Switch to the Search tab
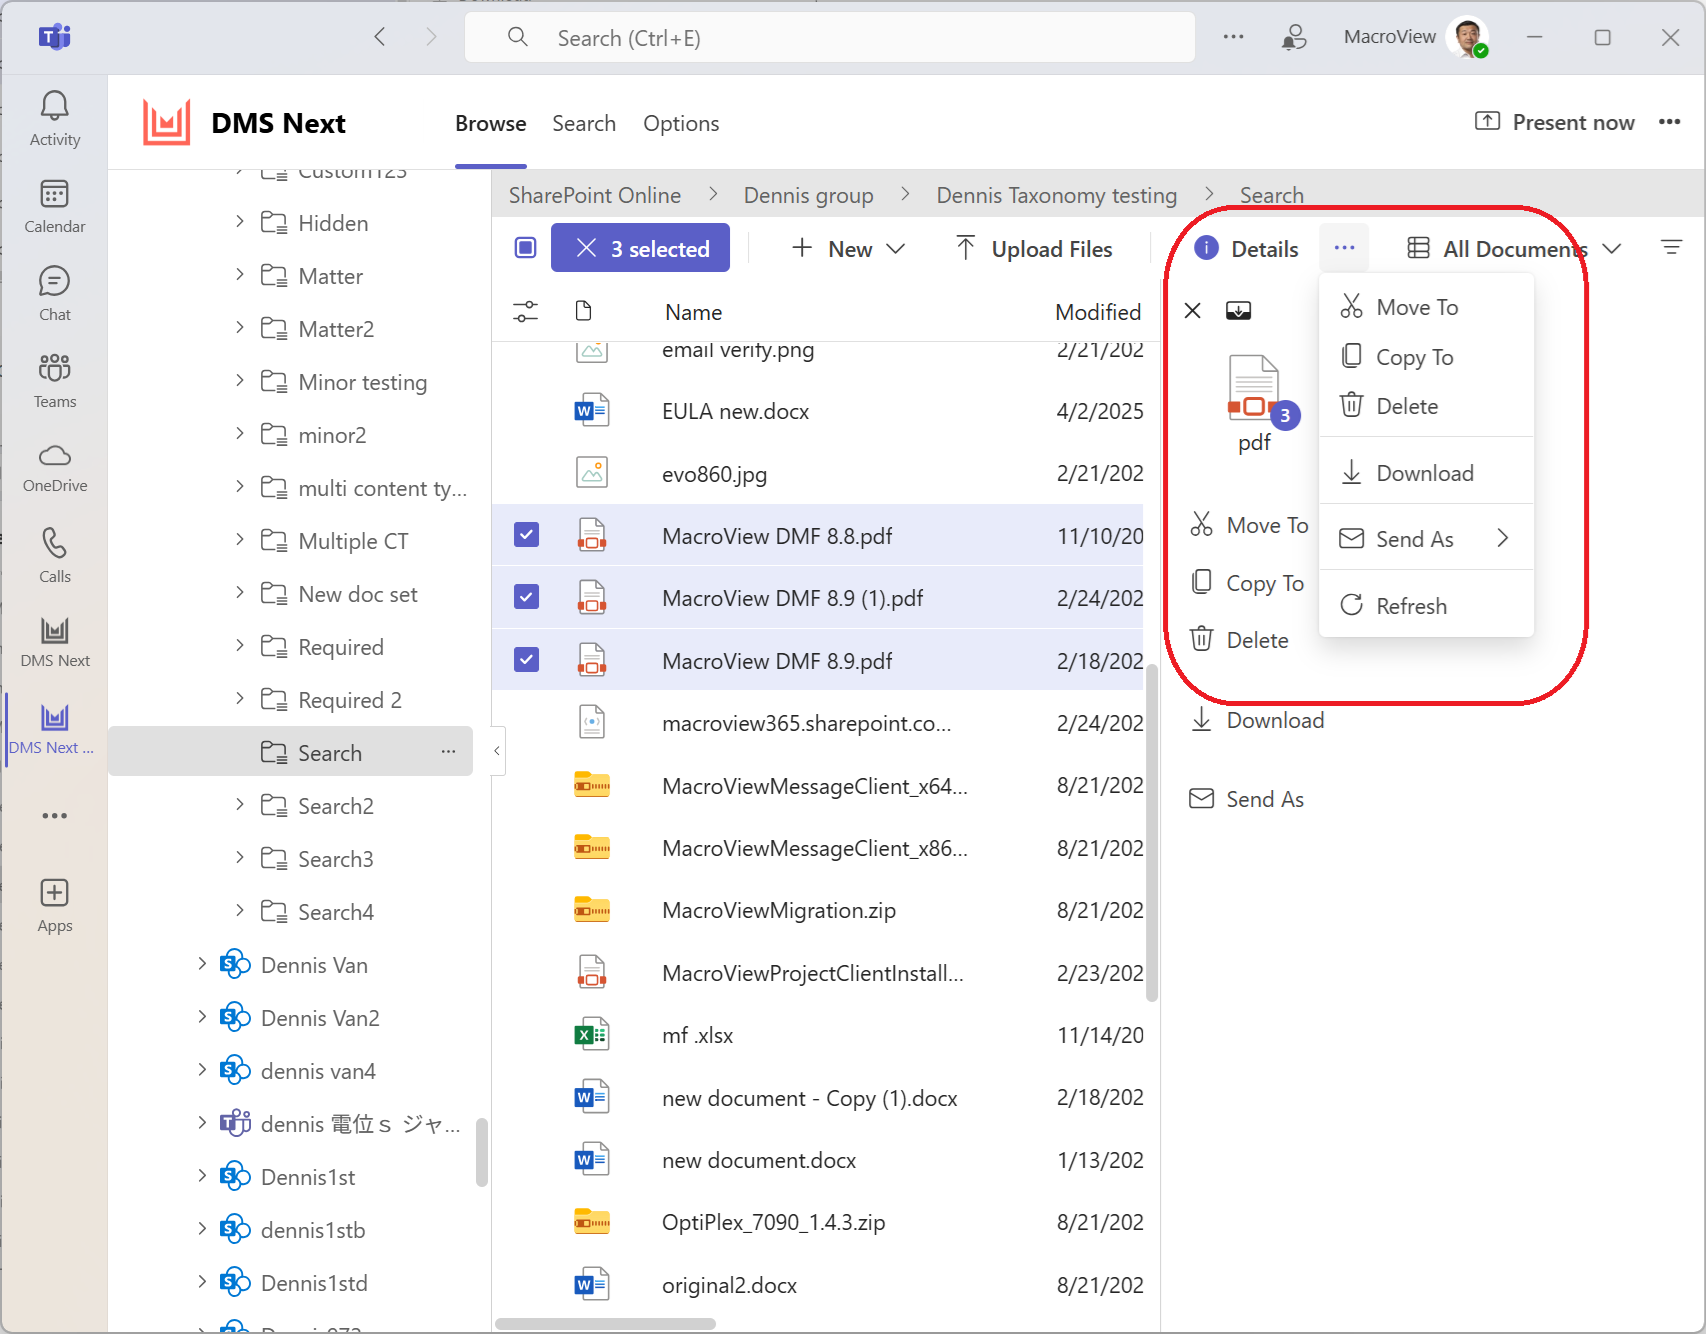Screen dimensions: 1706x1334 (x=584, y=124)
